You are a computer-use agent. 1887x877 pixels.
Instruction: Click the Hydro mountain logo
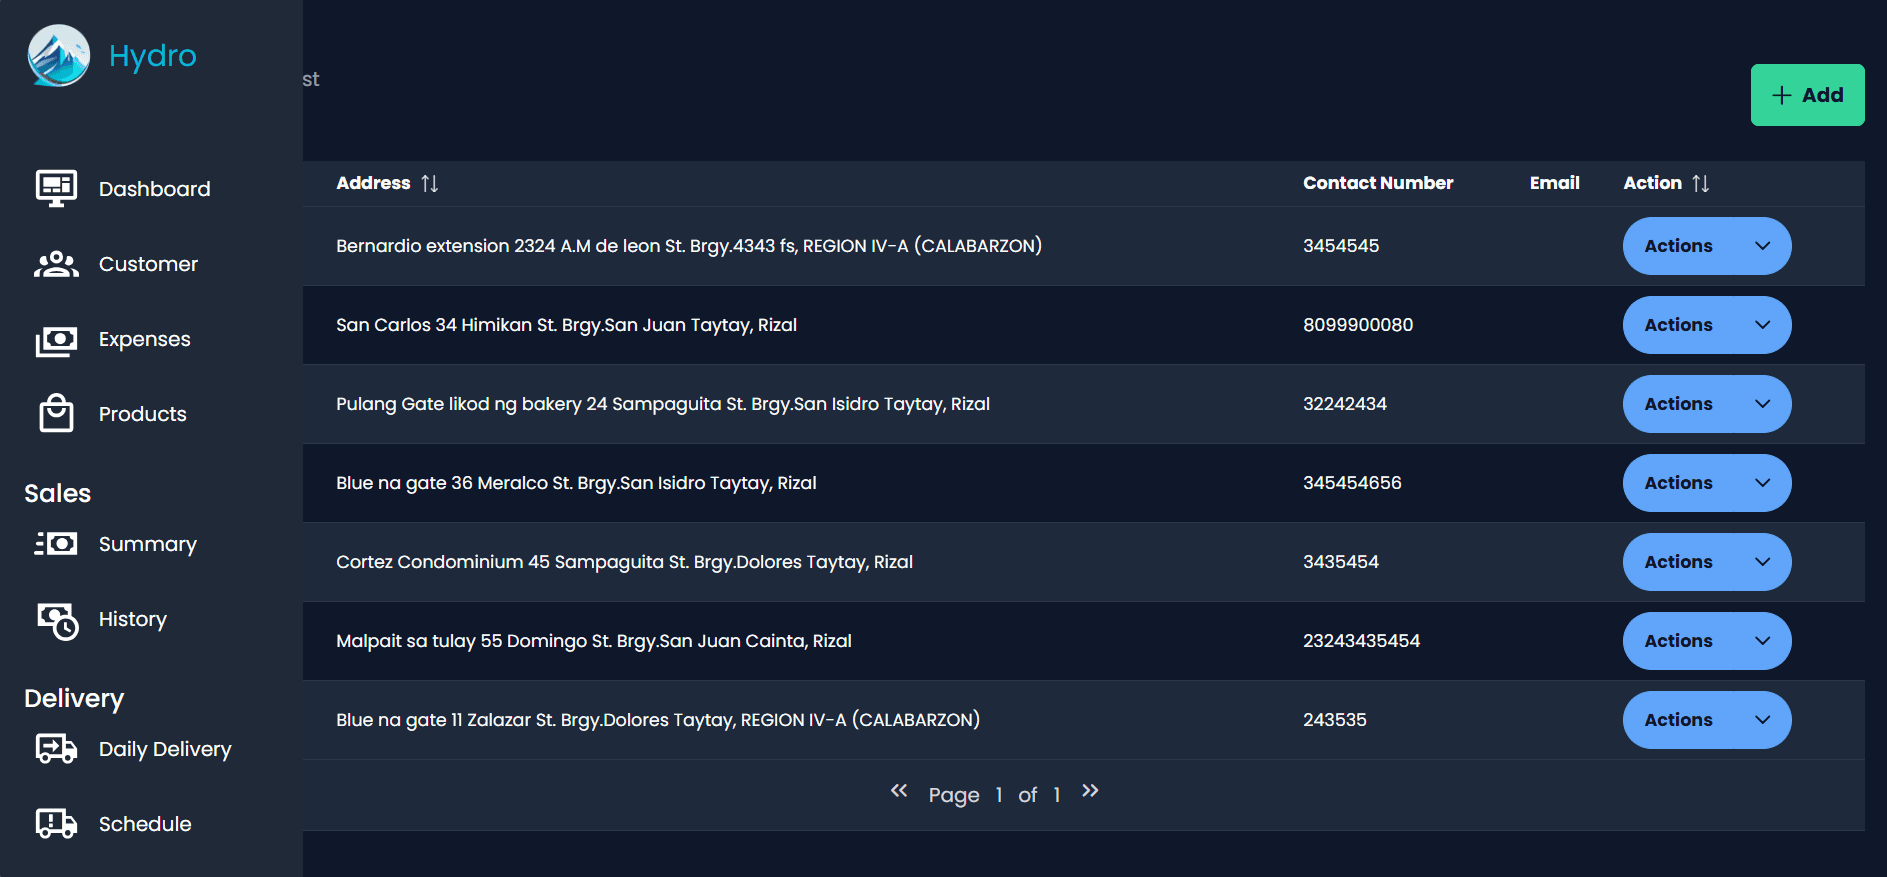tap(59, 56)
